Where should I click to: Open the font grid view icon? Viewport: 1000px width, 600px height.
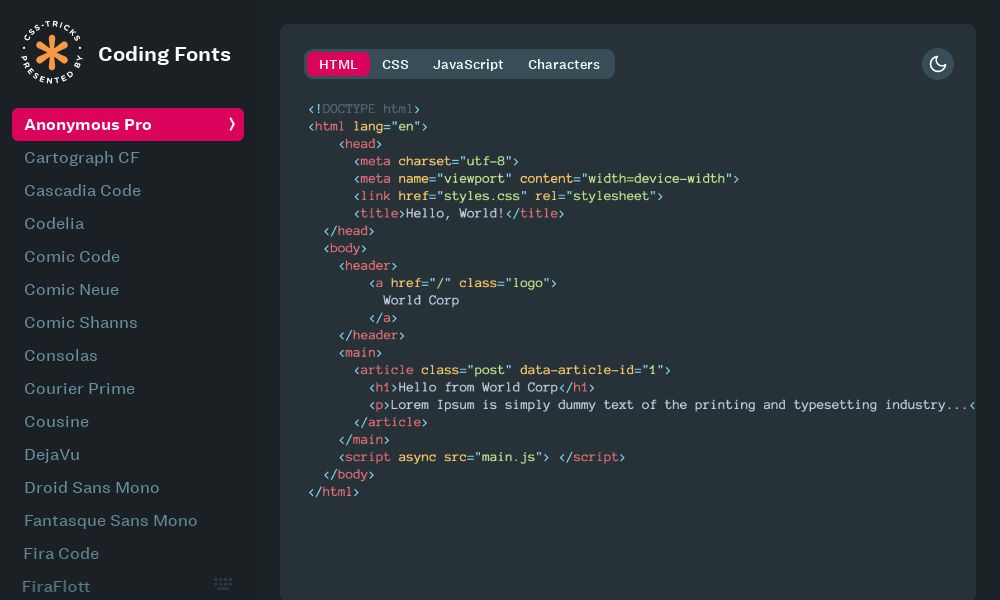coord(223,584)
